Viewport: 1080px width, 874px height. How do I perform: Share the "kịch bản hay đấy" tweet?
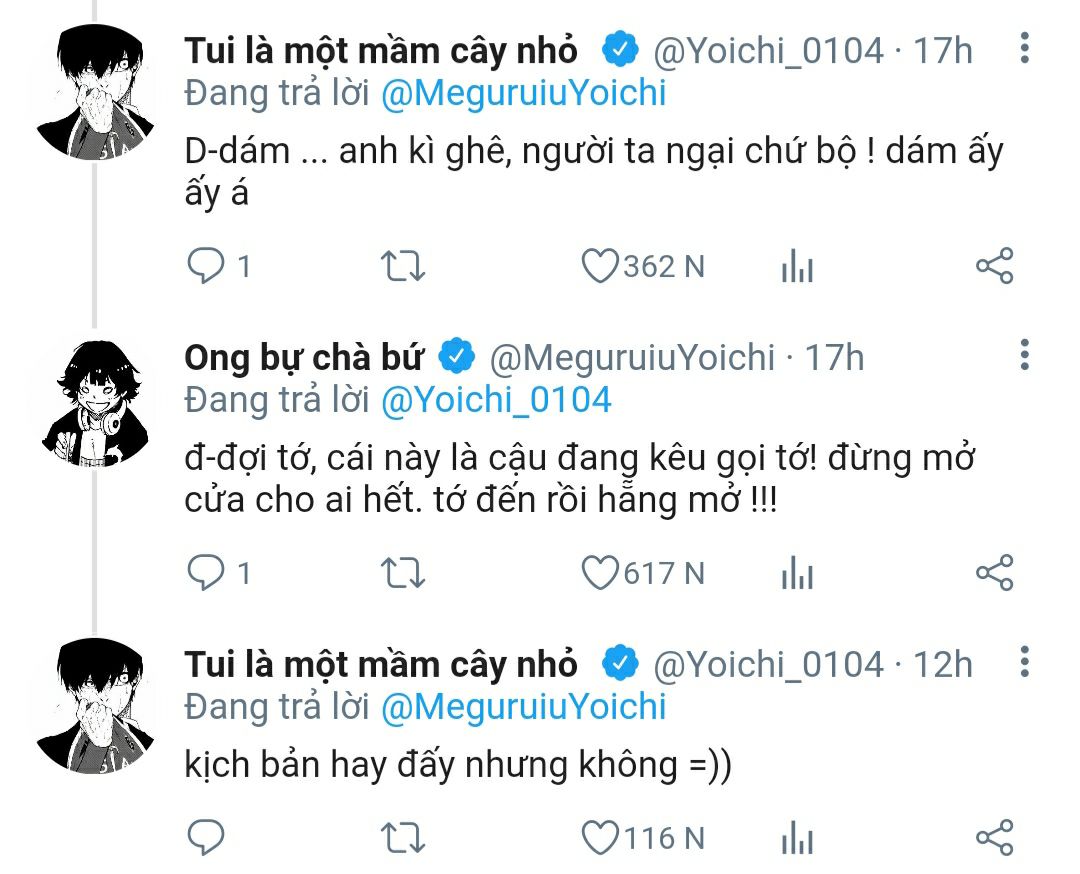[994, 838]
